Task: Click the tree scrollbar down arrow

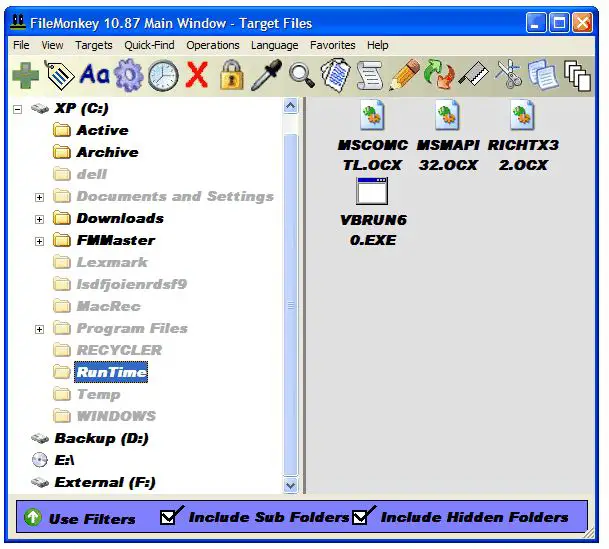Action: tap(291, 485)
